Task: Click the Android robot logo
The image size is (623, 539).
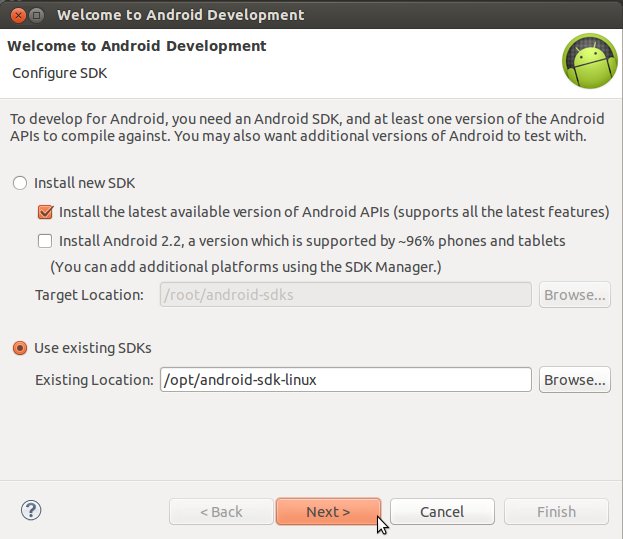Action: point(590,61)
